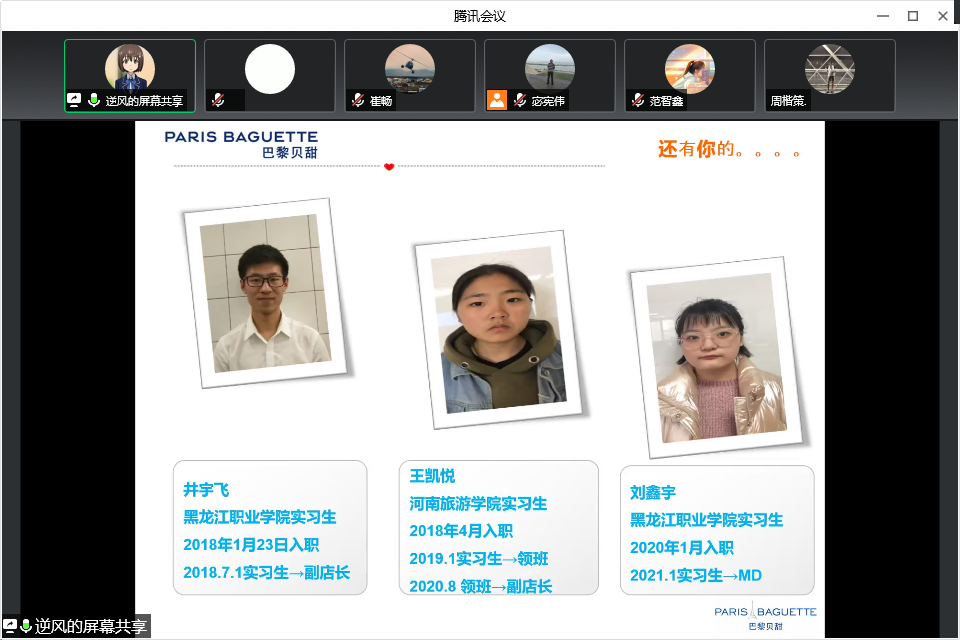The height and width of the screenshot is (640, 960).
Task: Click the orange host badge beside 宓宪伟
Action: tap(496, 100)
